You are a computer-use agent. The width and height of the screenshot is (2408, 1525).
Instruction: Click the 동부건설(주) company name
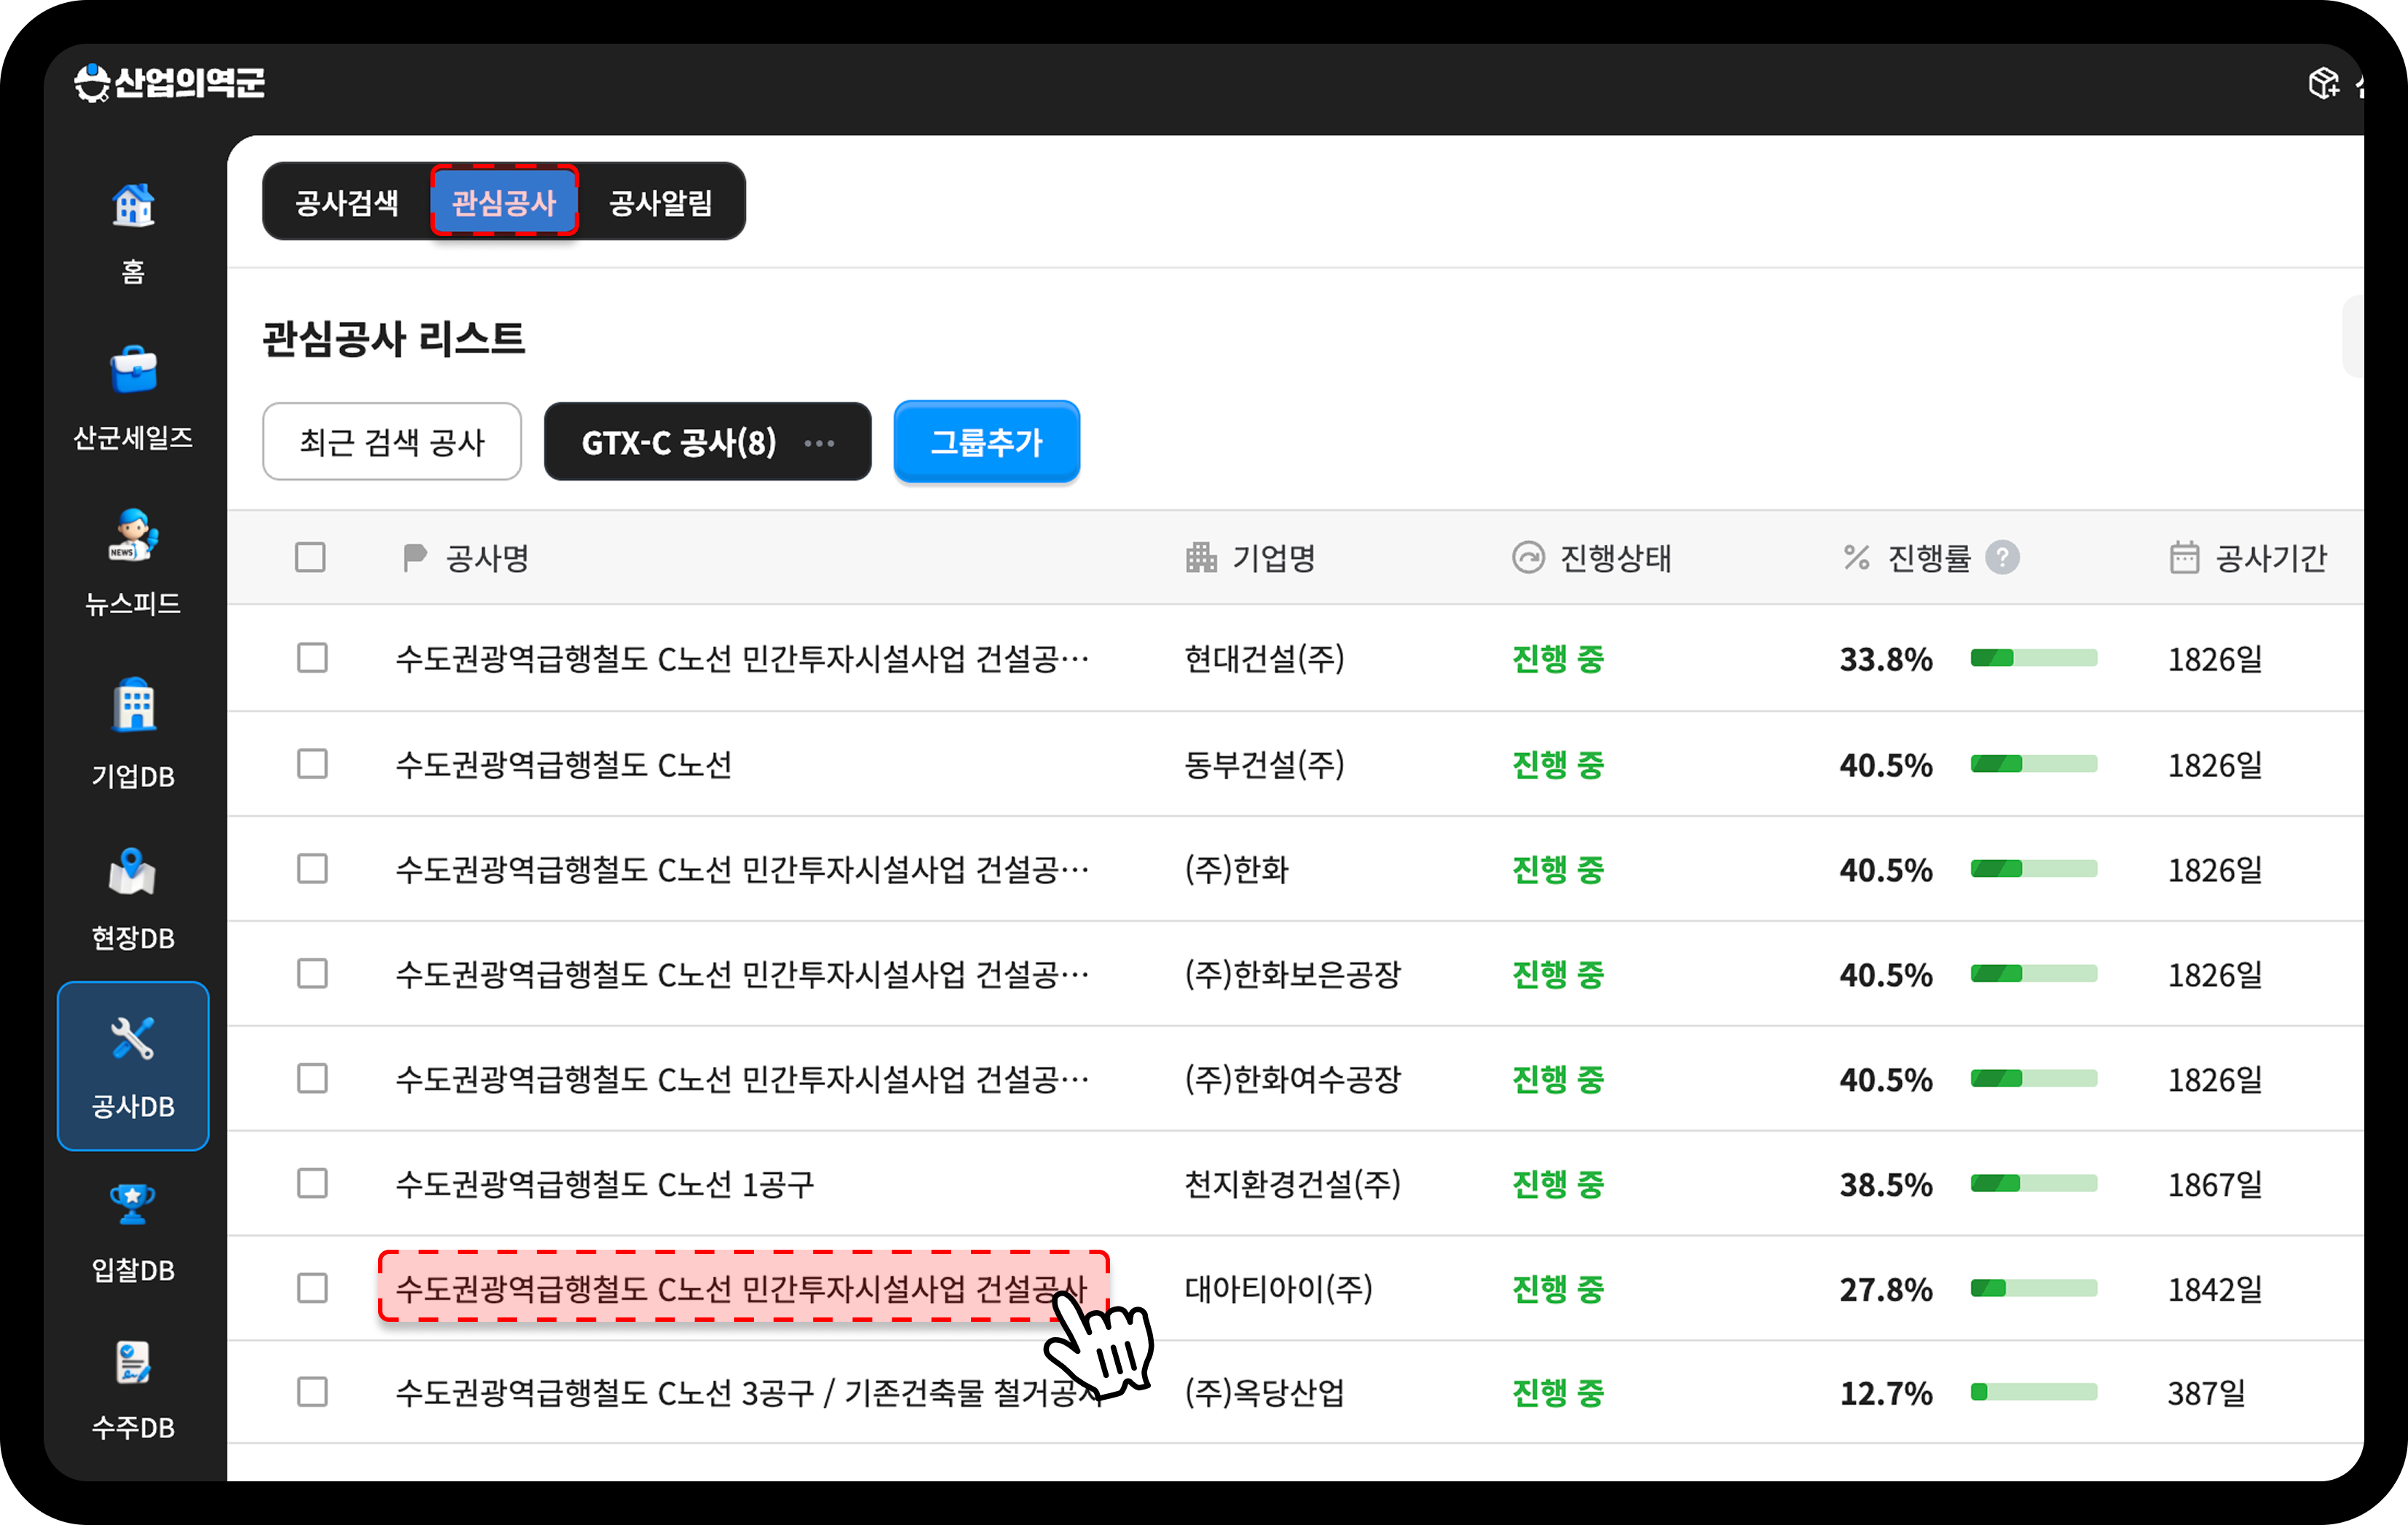[x=1264, y=765]
